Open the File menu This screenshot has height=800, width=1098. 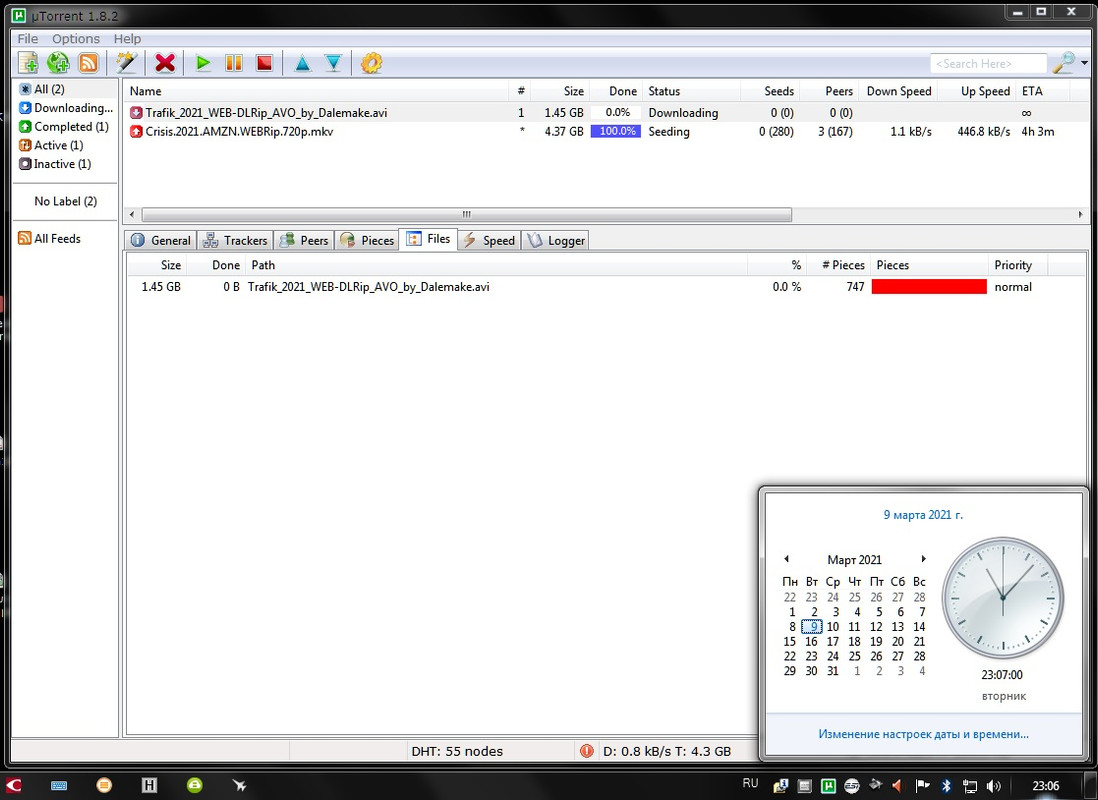tap(28, 39)
